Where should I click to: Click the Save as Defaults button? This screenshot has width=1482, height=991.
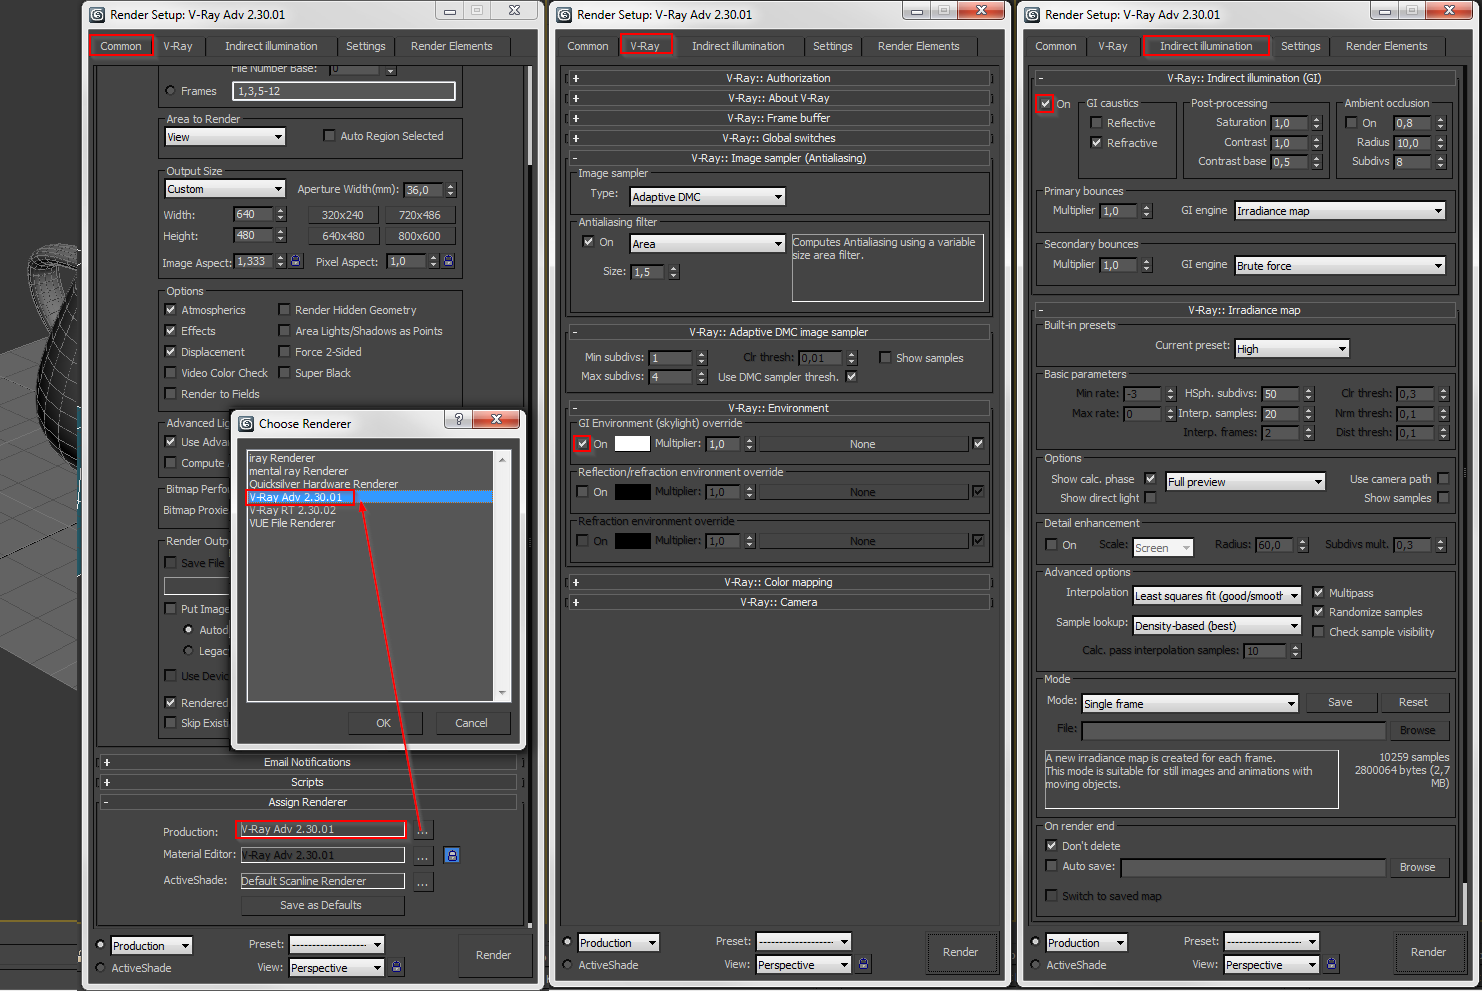[x=322, y=906]
